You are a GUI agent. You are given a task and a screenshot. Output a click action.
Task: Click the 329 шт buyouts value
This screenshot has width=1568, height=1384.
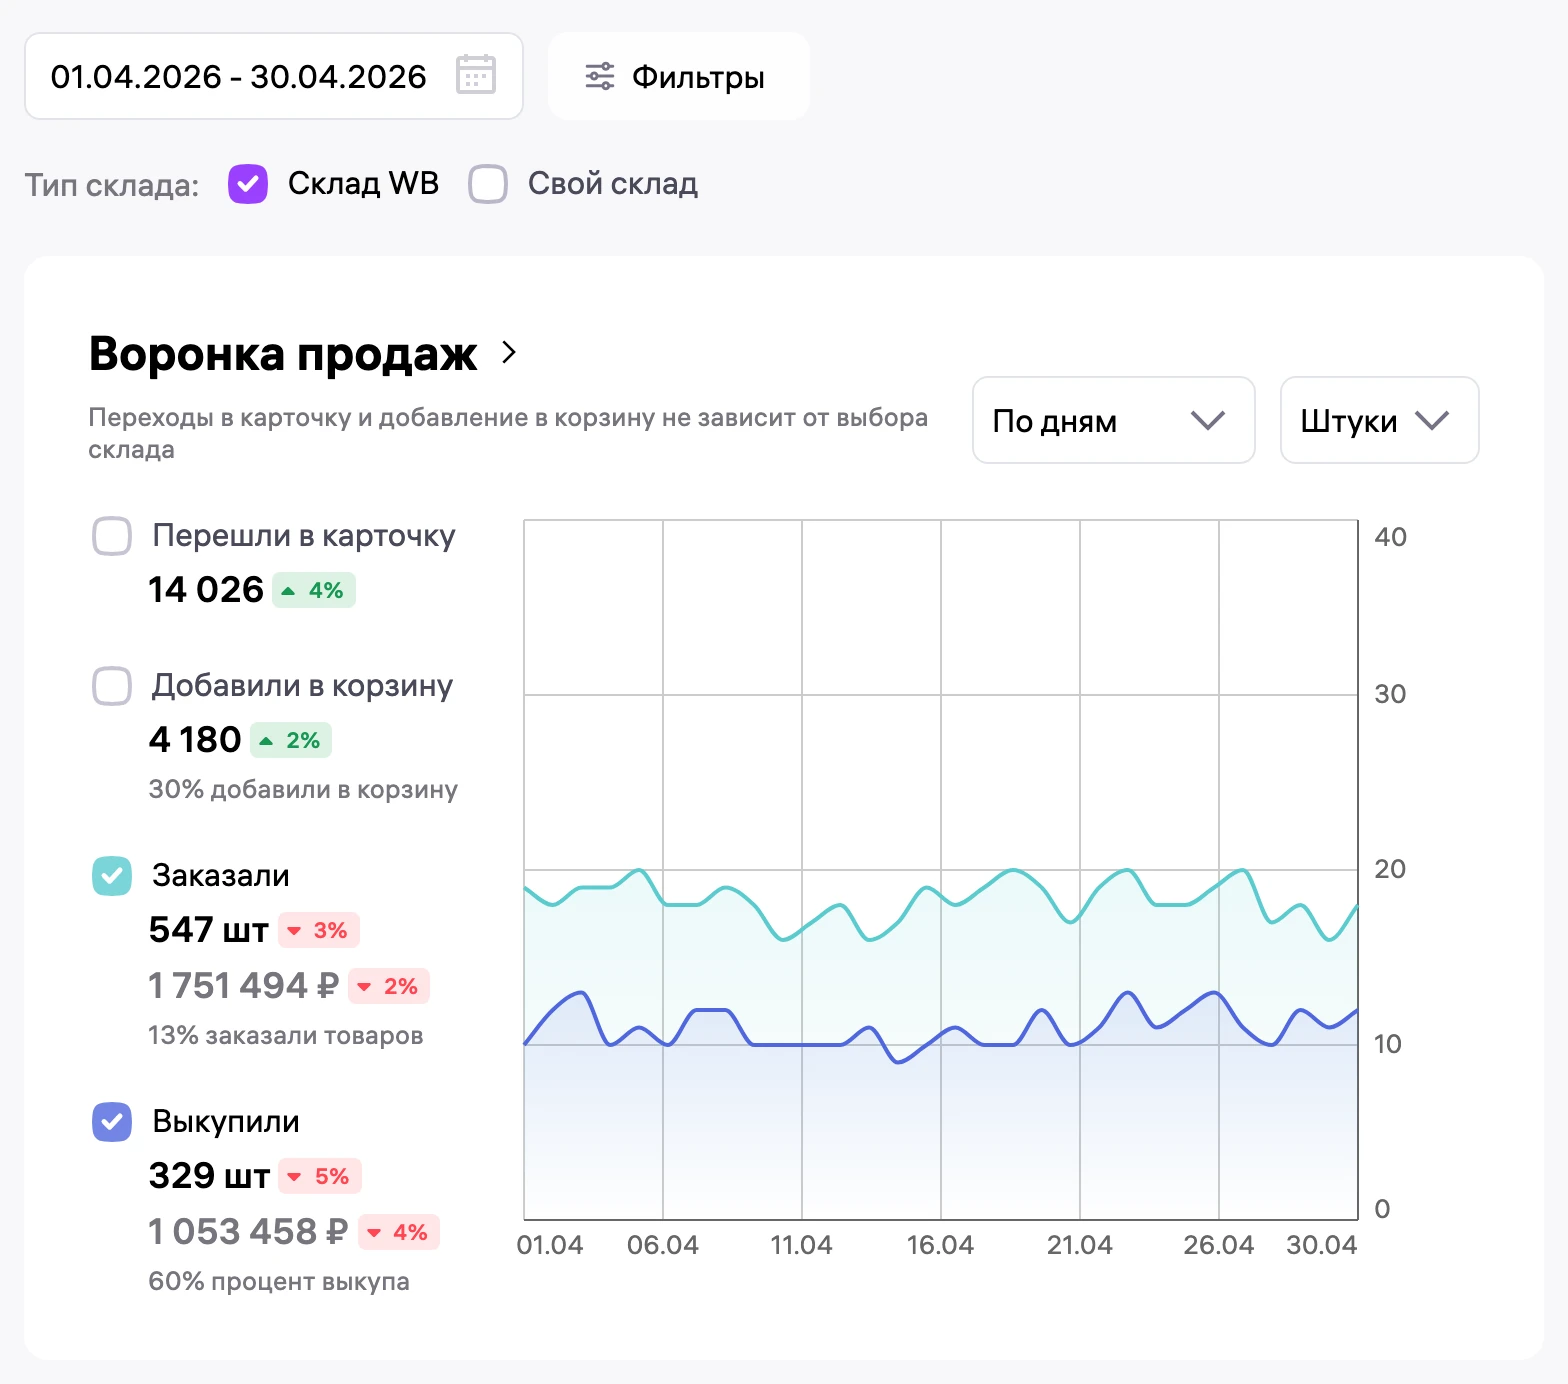click(210, 1176)
